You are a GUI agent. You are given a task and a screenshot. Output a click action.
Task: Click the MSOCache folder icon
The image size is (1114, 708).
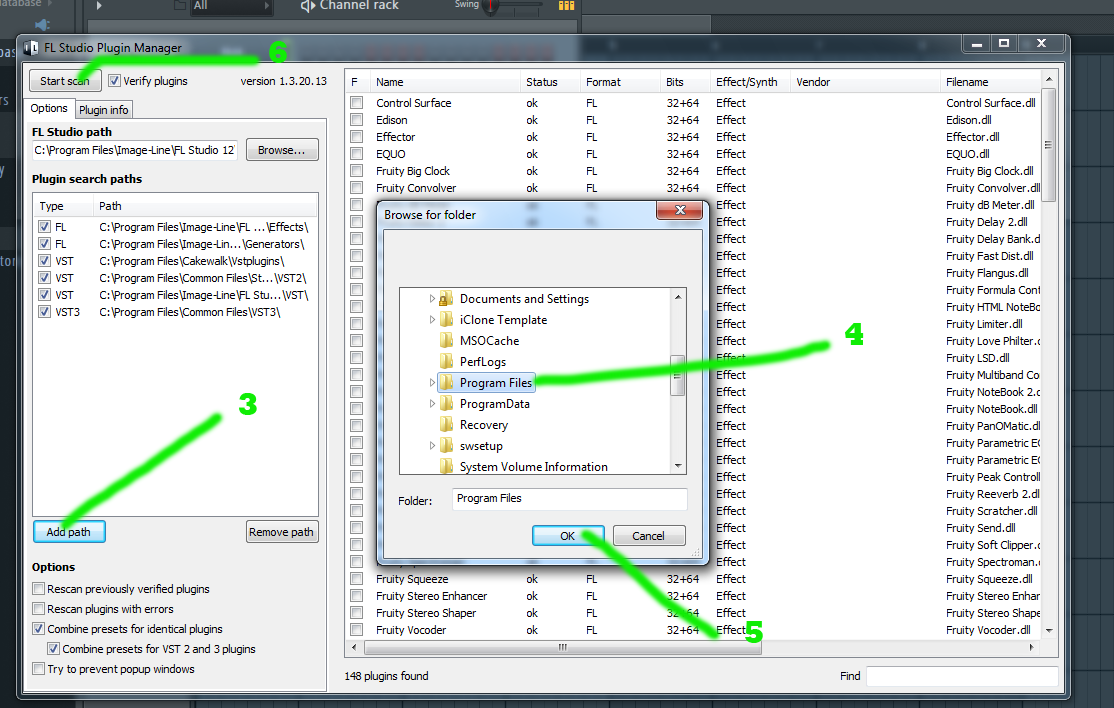446,341
